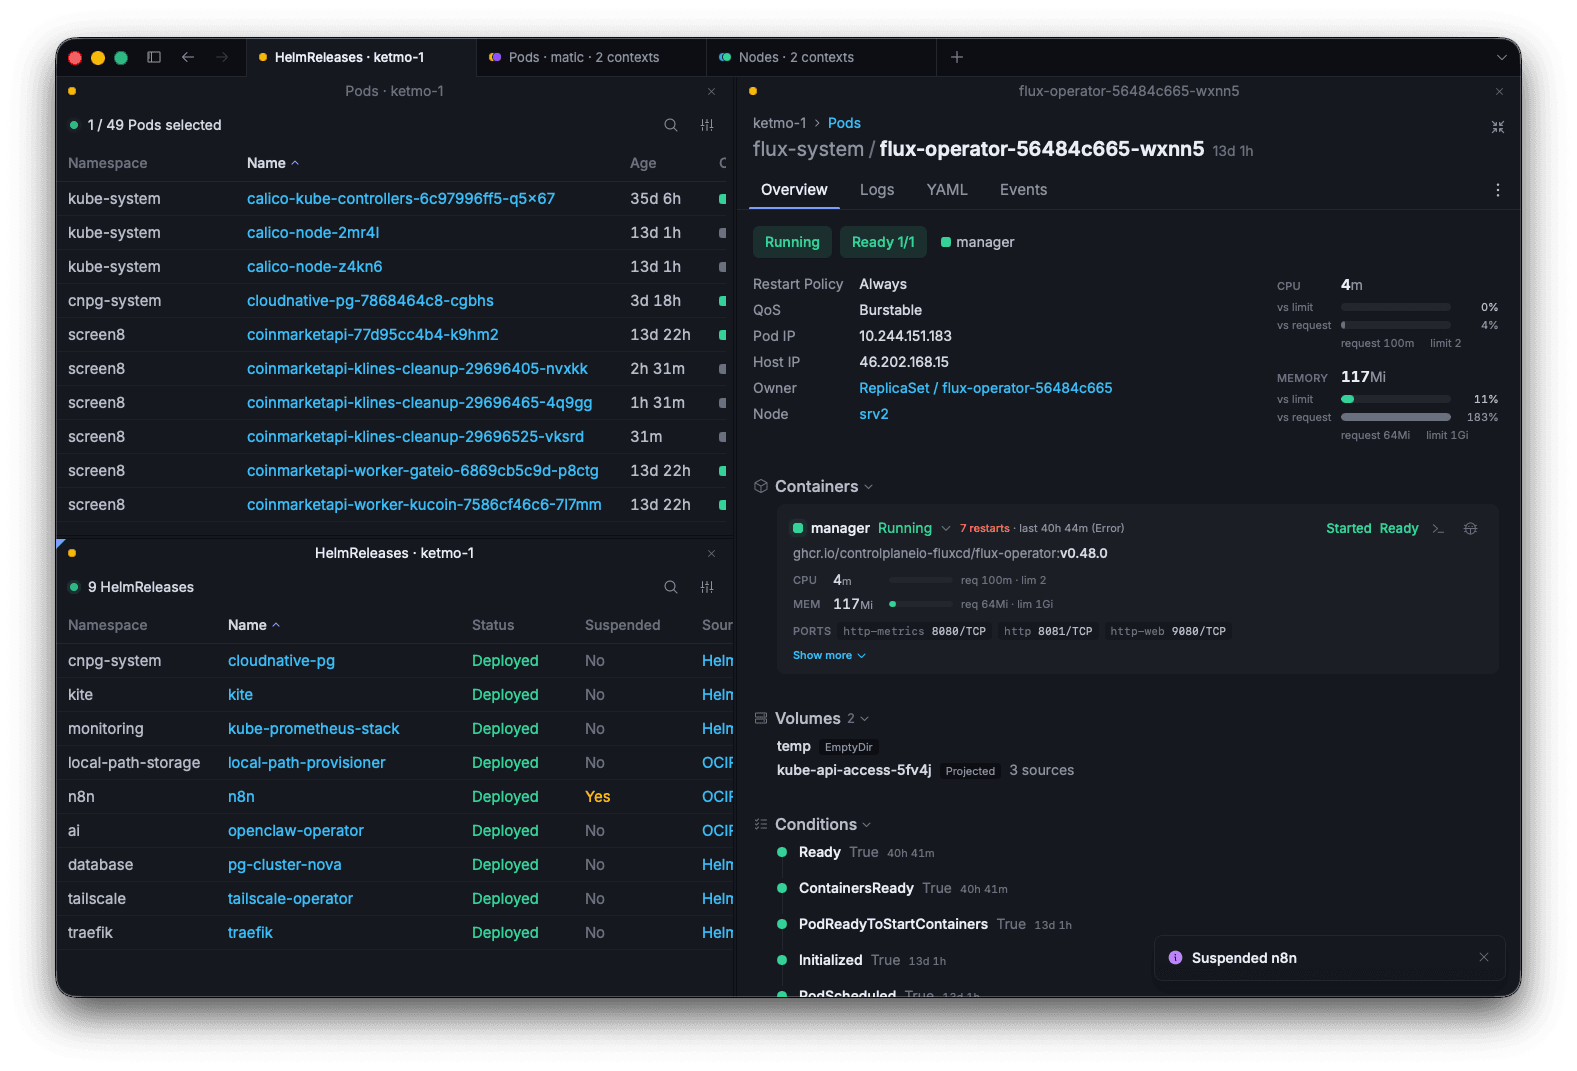The width and height of the screenshot is (1577, 1071).
Task: Dismiss the Suspended n8n notification
Action: (1484, 958)
